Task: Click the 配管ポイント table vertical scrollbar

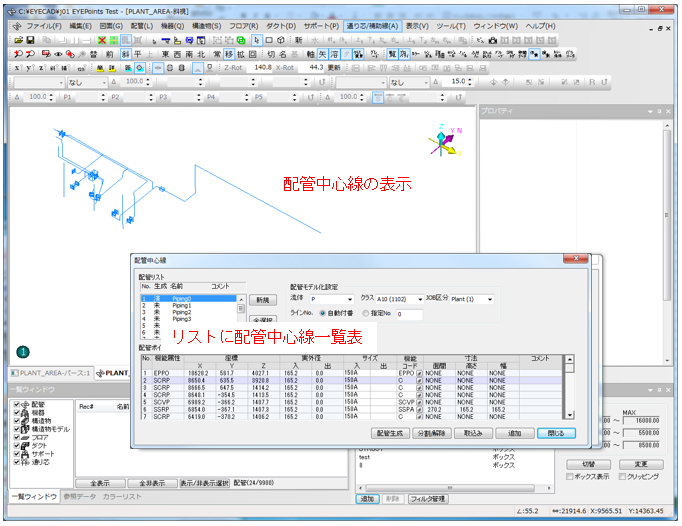Action: 569,387
